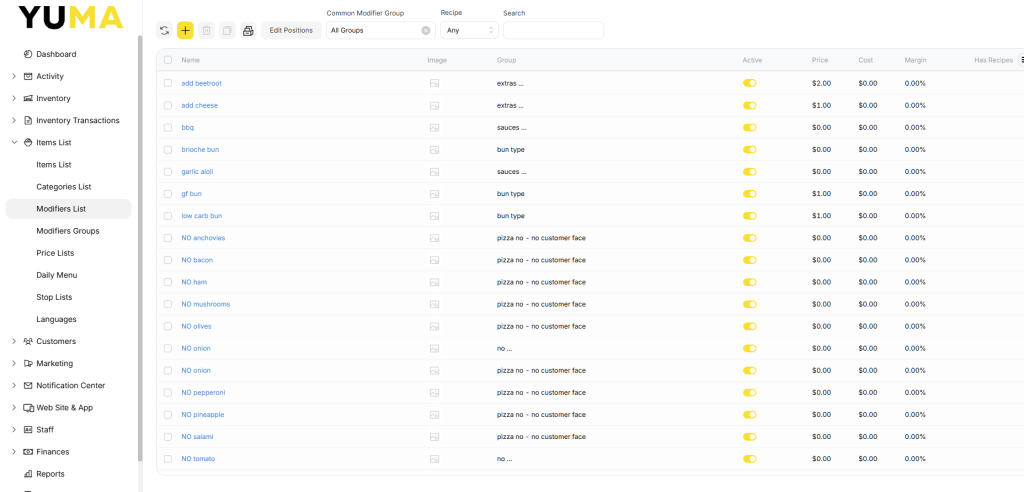Open Modifiers Groups in the sidebar
The width and height of the screenshot is (1024, 492).
click(x=68, y=231)
